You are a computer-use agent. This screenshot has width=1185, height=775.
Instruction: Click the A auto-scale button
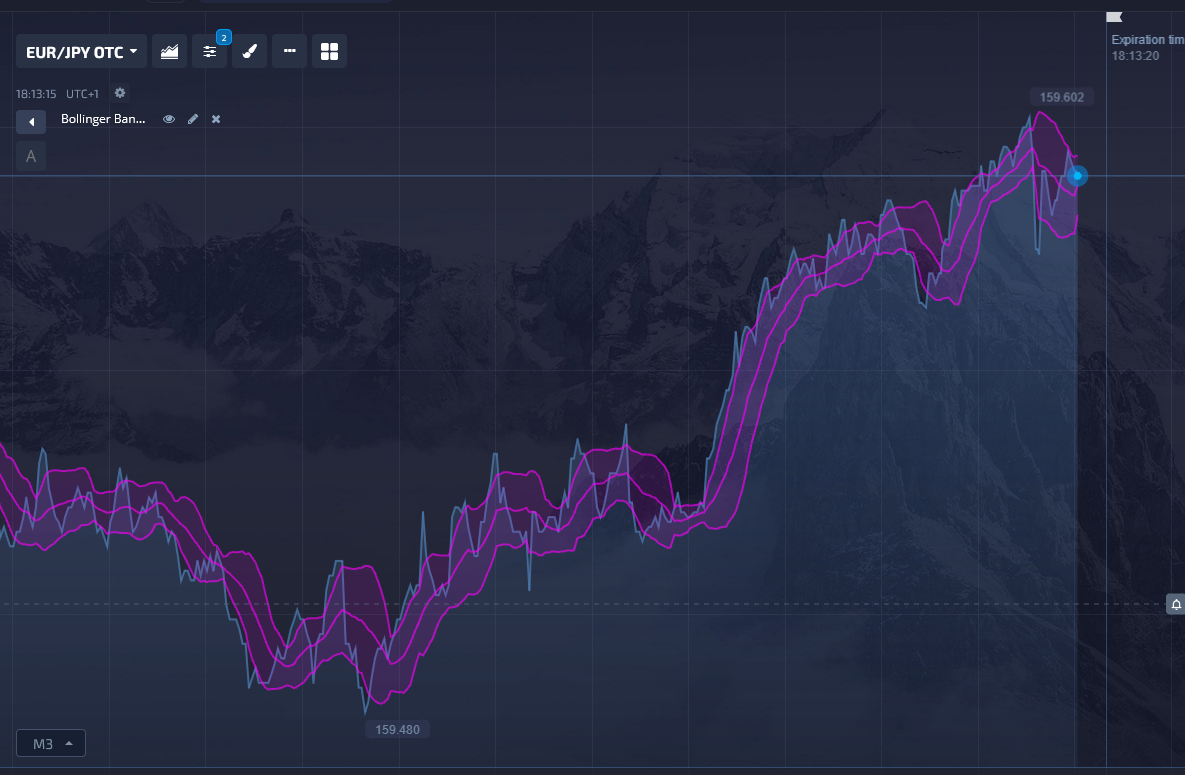(31, 156)
